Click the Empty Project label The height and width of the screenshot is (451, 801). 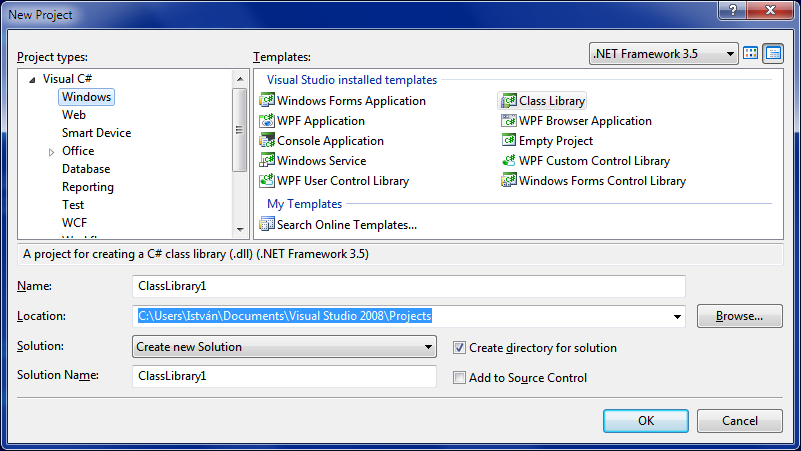point(556,140)
